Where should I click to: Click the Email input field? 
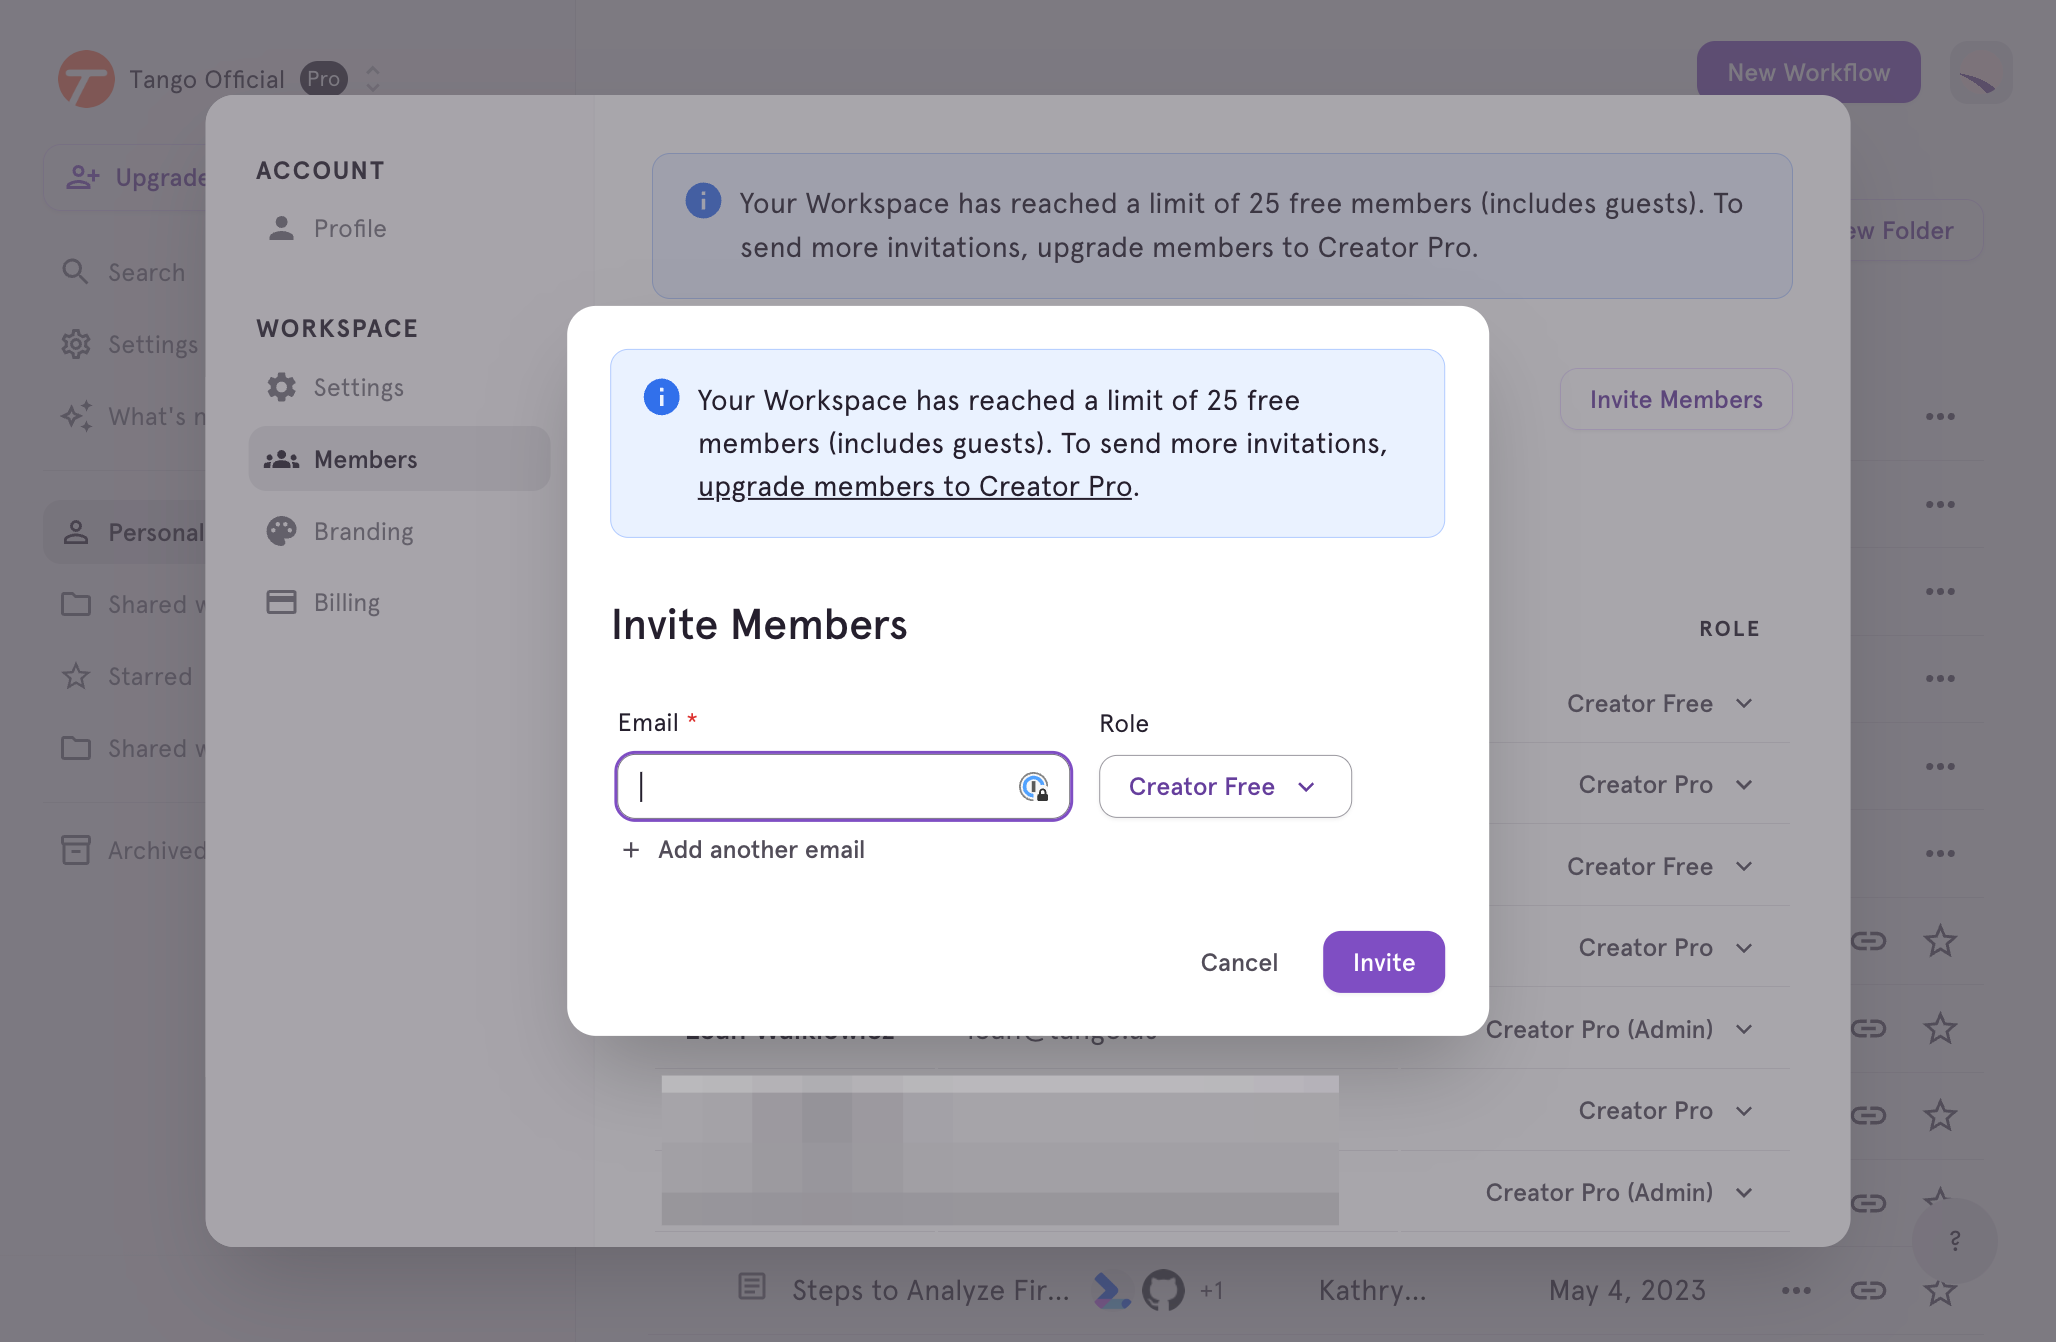[x=843, y=786]
